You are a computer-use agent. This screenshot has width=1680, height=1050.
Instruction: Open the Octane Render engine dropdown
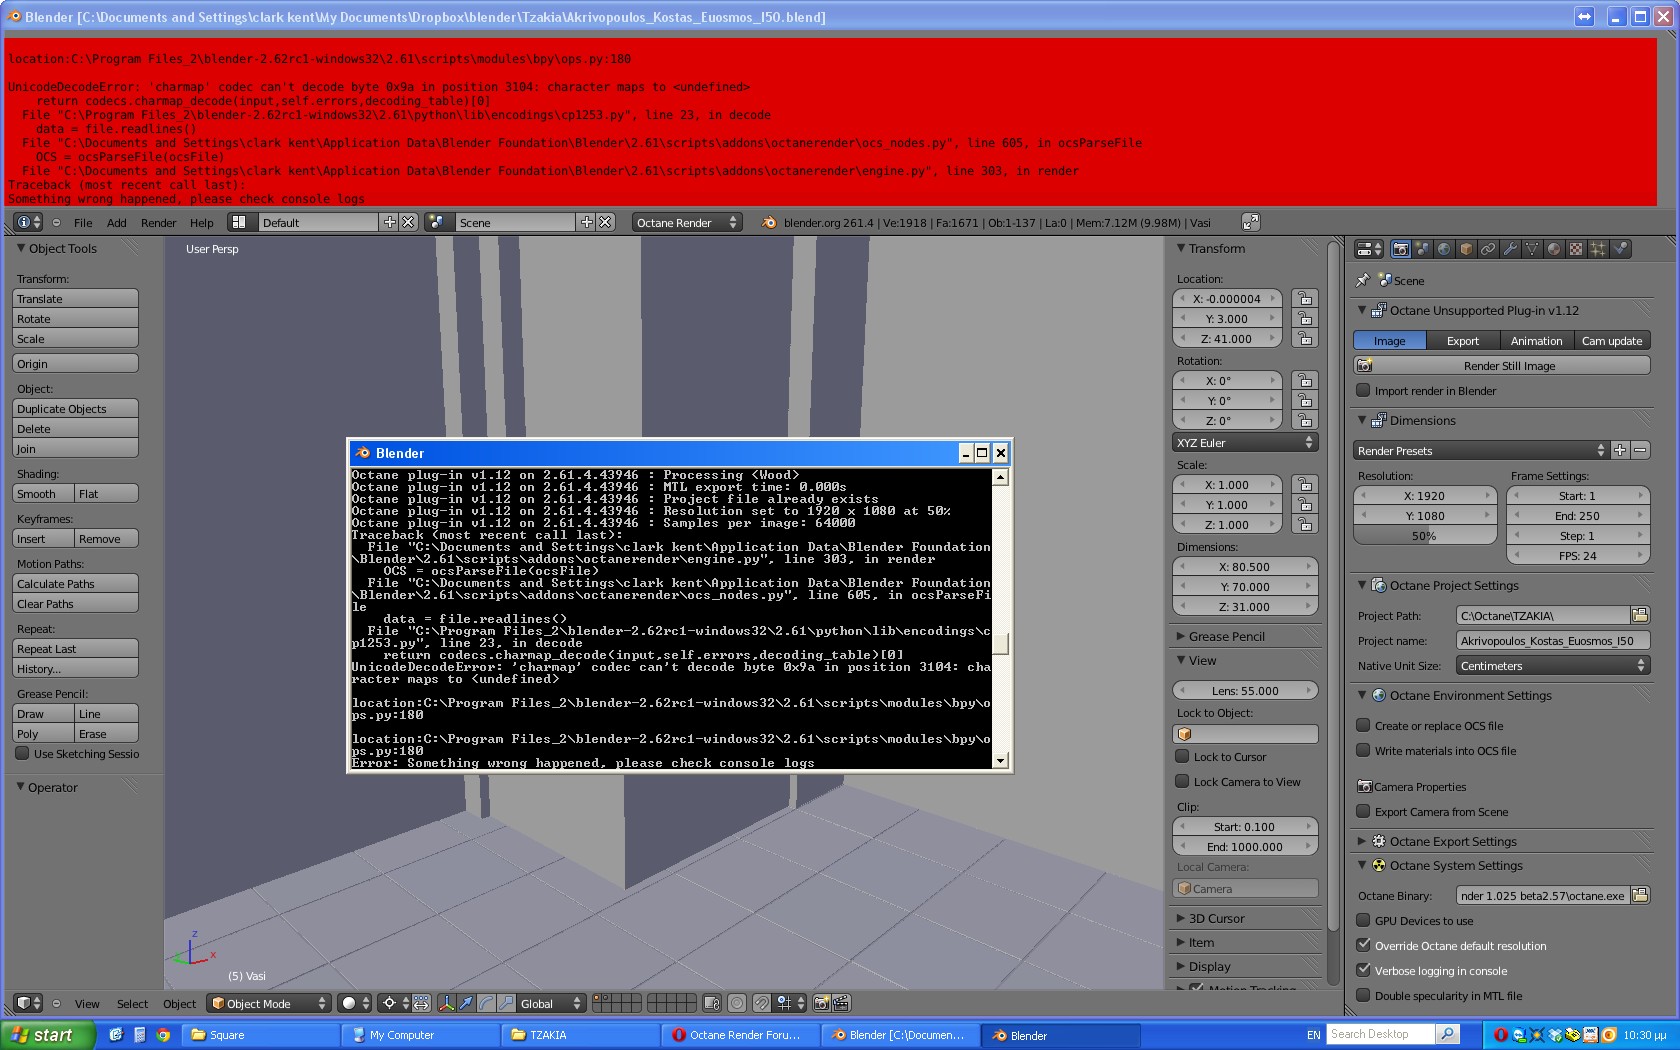[x=686, y=222]
